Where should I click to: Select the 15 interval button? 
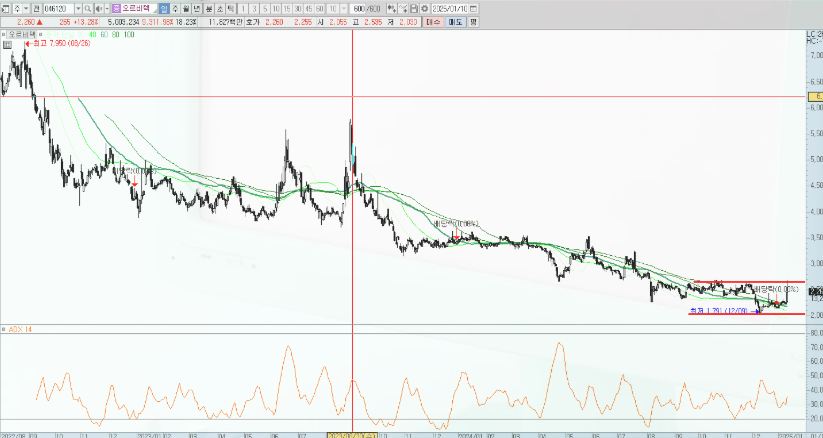pyautogui.click(x=287, y=9)
